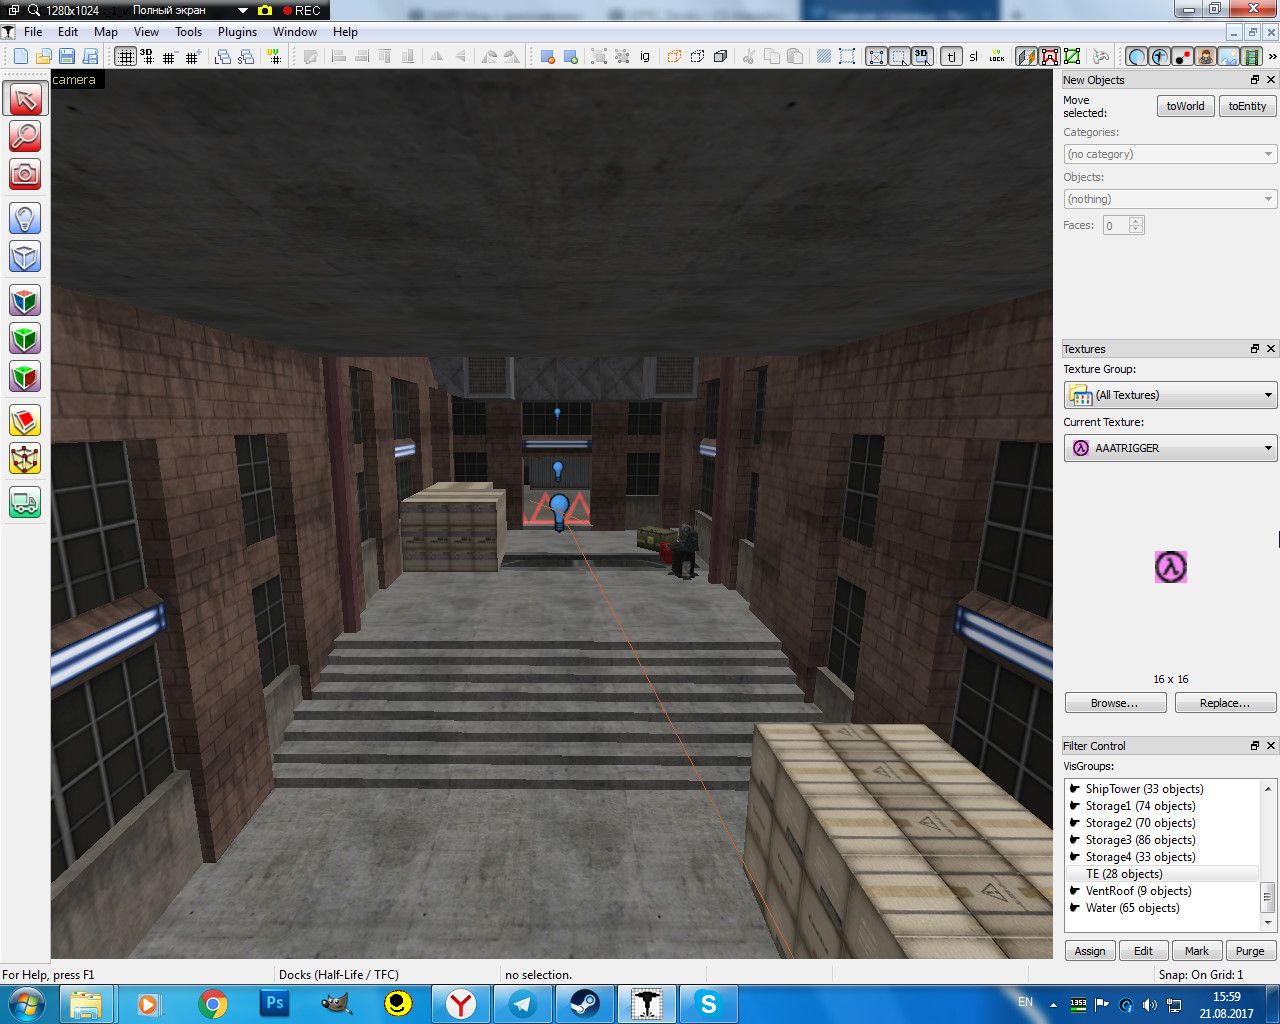1280x1024 pixels.
Task: Click the Faces number input field
Action: [x=1116, y=225]
